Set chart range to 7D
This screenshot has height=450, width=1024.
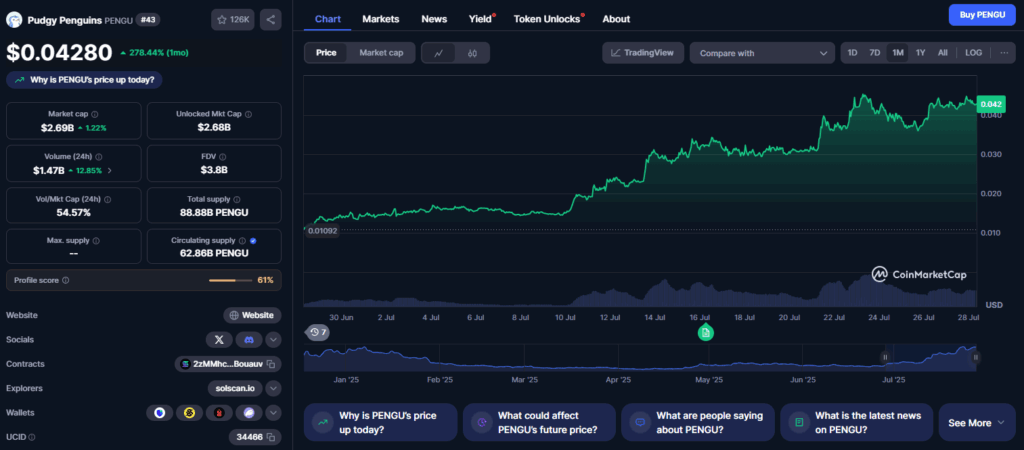(x=874, y=53)
